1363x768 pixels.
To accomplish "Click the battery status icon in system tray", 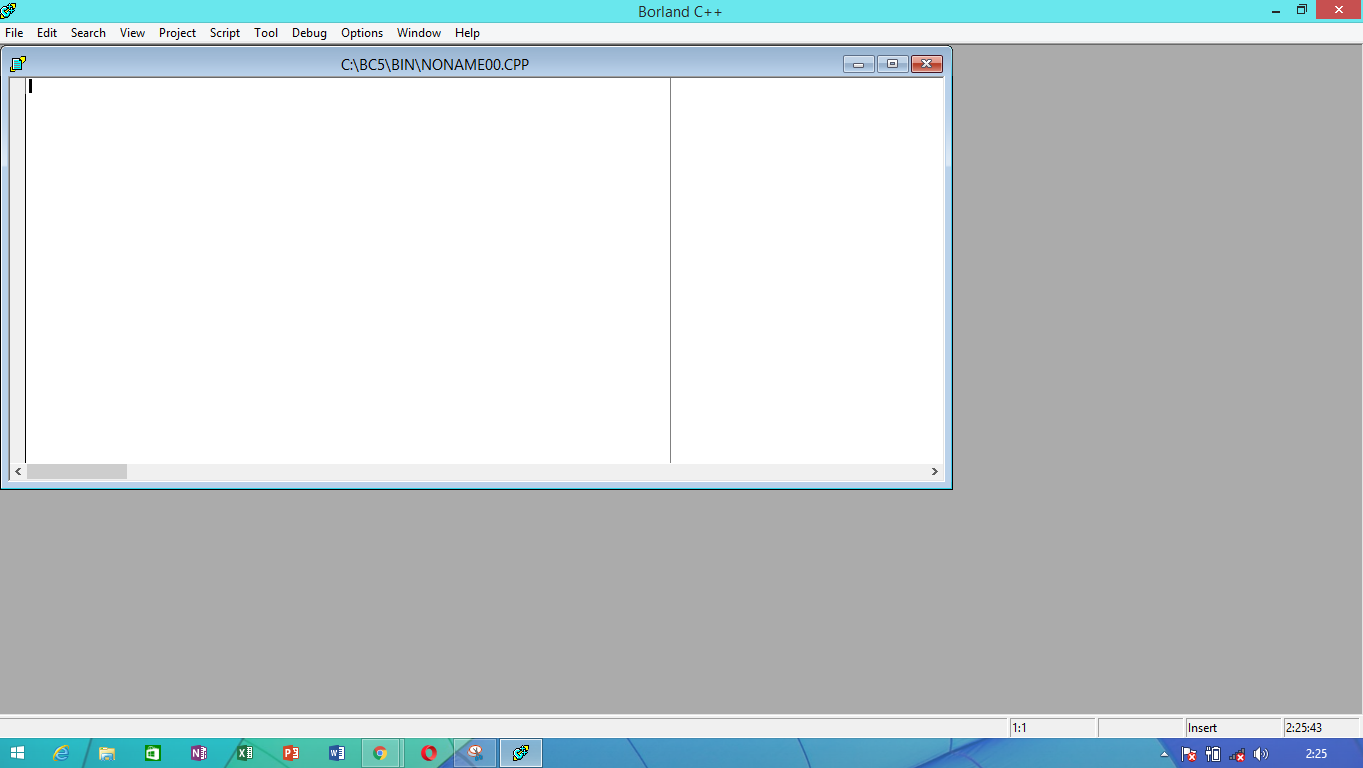I will pos(1214,753).
